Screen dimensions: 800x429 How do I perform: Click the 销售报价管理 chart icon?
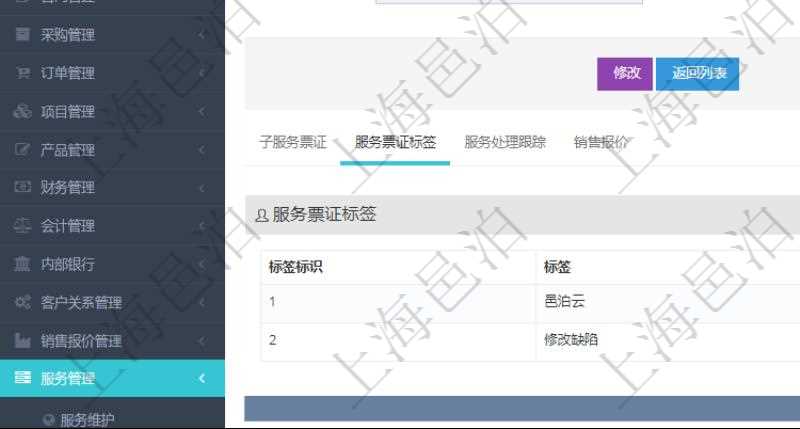click(22, 341)
